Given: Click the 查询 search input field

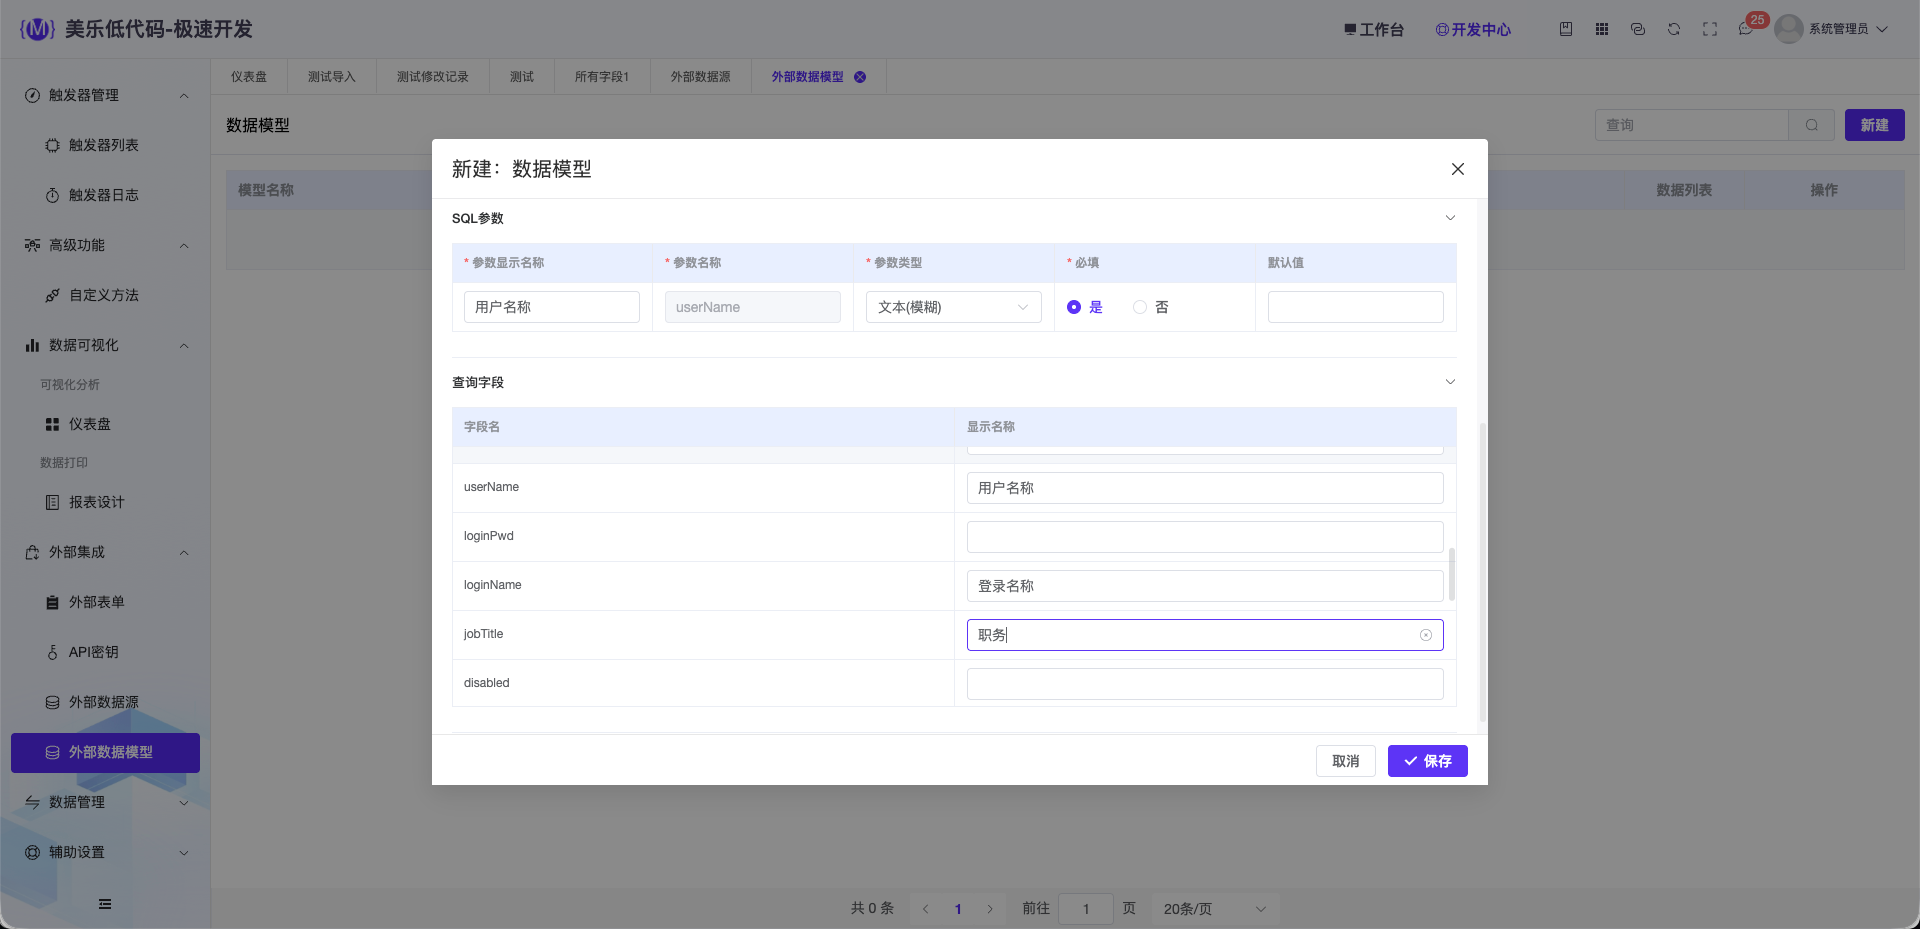Looking at the screenshot, I should [1692, 125].
